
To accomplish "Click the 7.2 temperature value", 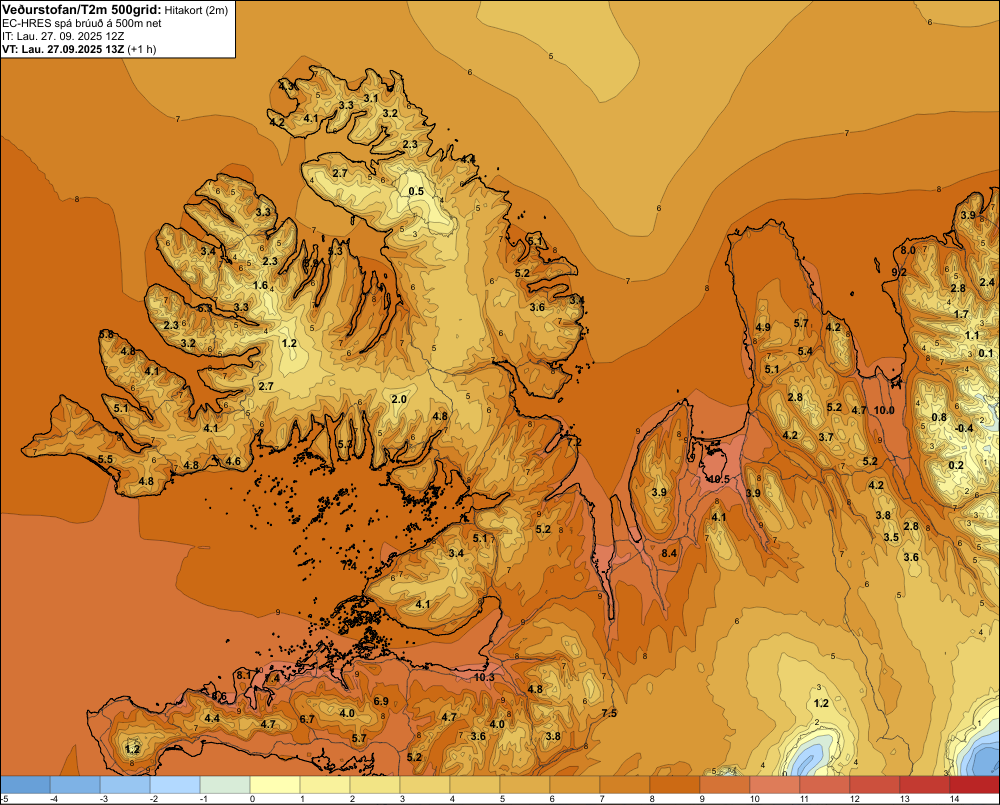I will [574, 442].
